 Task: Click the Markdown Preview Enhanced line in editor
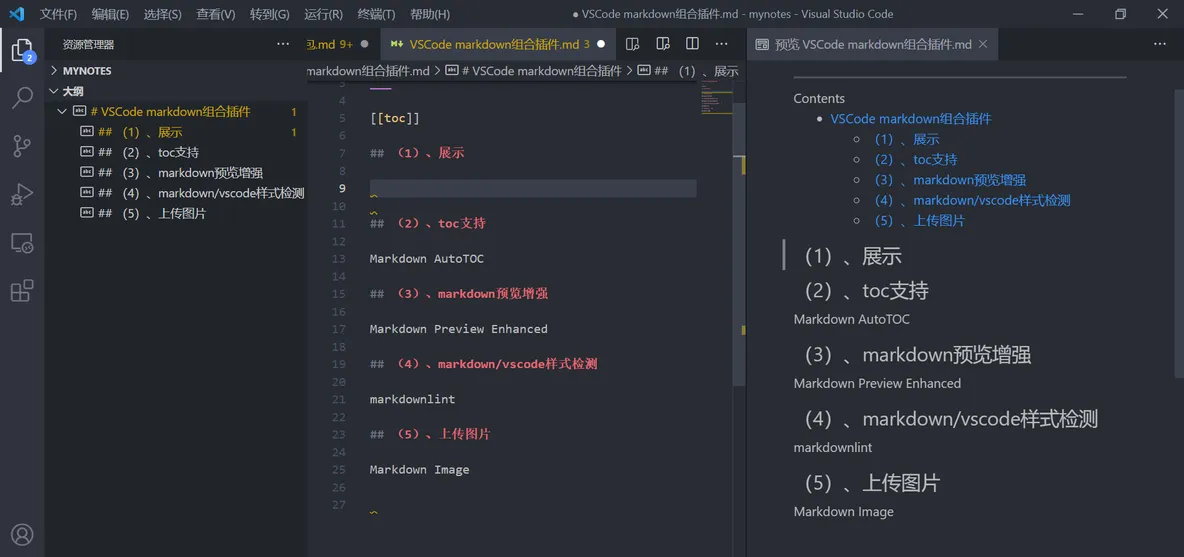click(x=458, y=329)
